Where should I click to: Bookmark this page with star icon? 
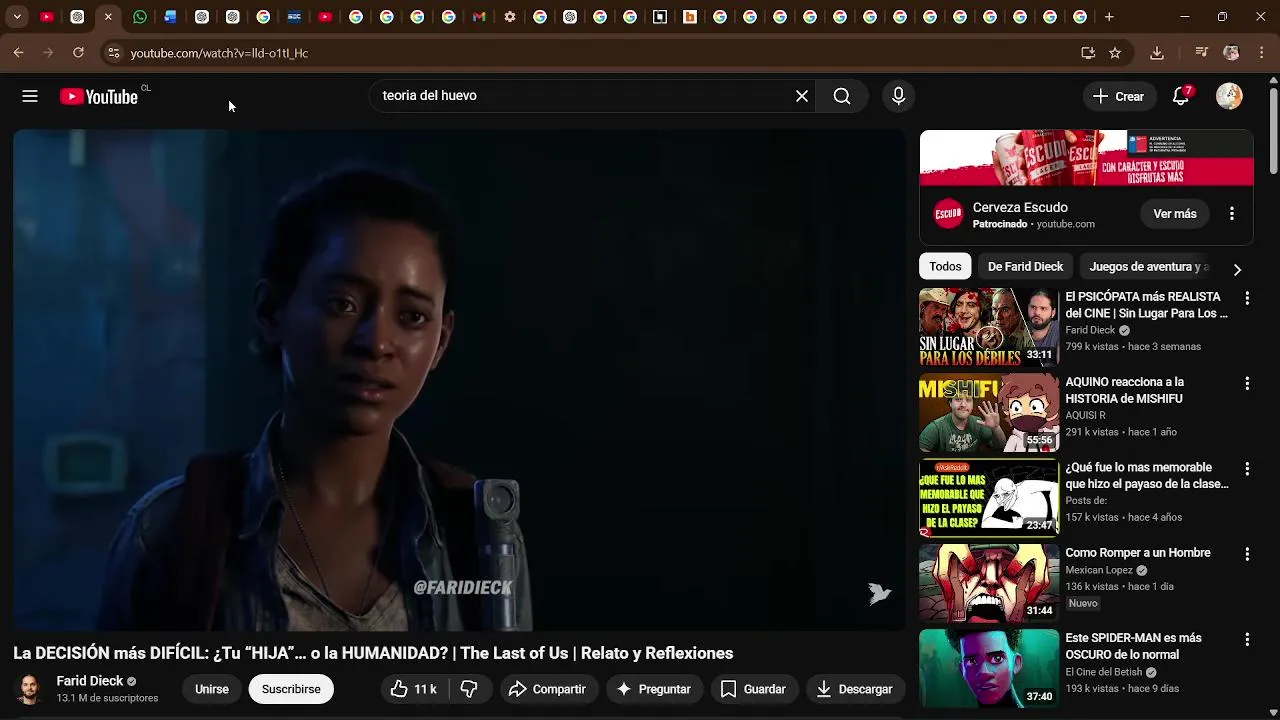point(1115,53)
